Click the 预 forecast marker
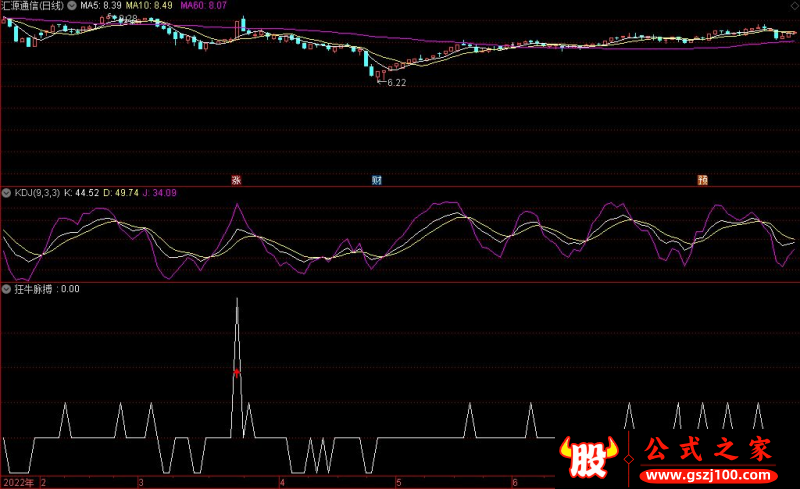 click(x=703, y=180)
